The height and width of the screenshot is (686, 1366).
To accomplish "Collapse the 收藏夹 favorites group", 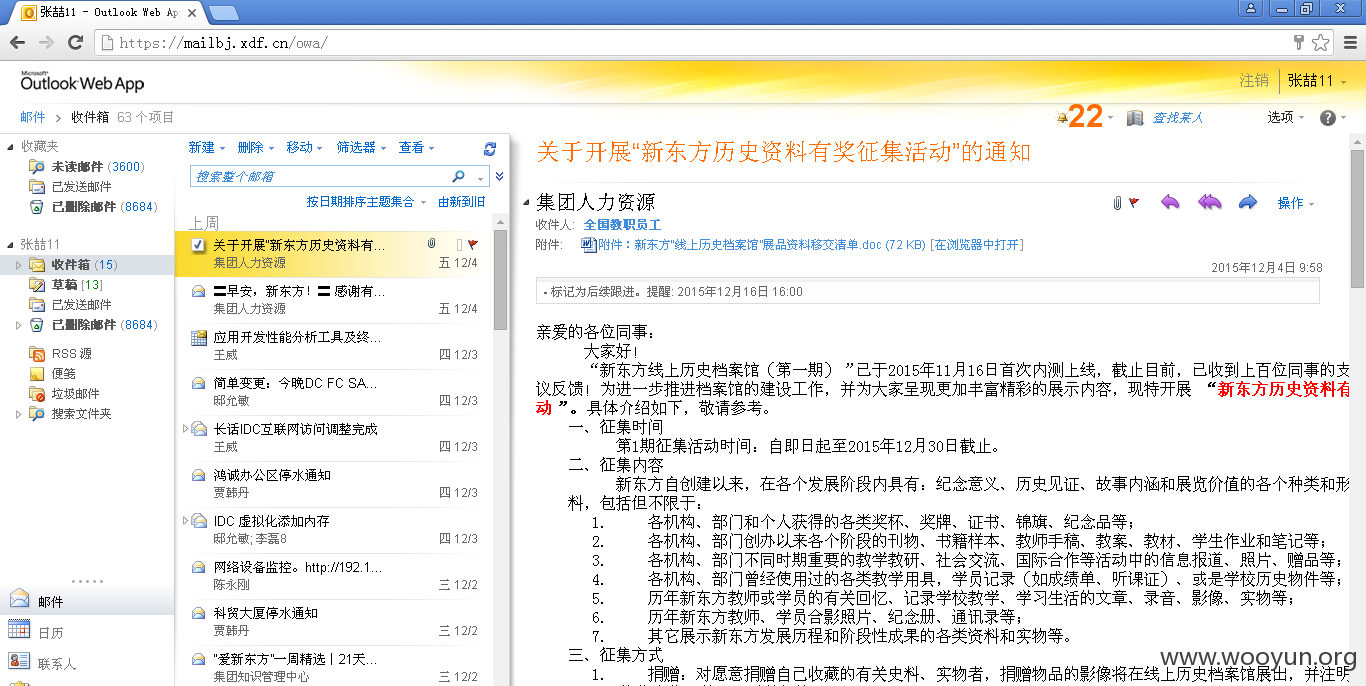I will (10, 147).
